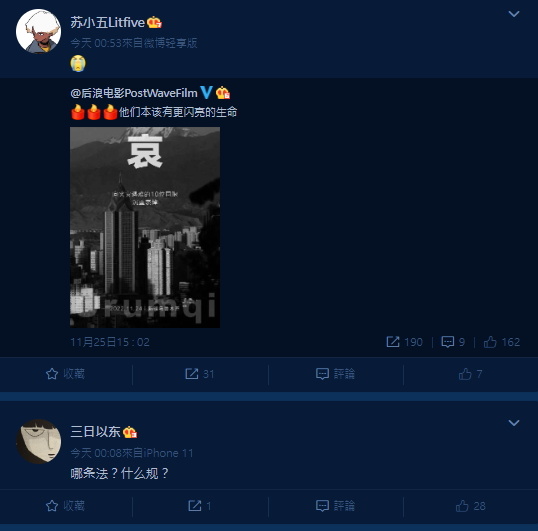
Task: Open the @后浪电影PostWaveFilm account link
Action: pos(134,93)
